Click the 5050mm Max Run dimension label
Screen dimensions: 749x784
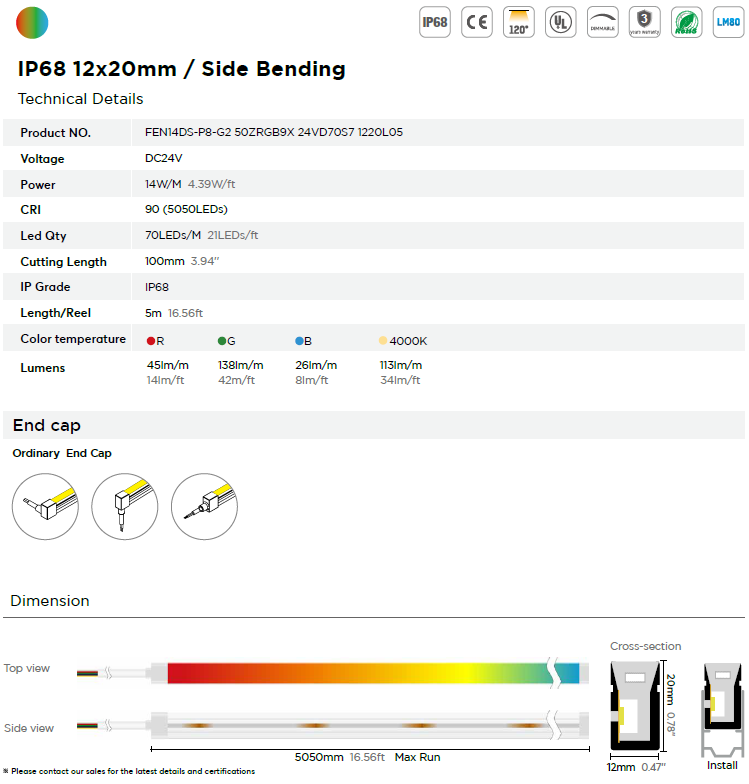[368, 757]
